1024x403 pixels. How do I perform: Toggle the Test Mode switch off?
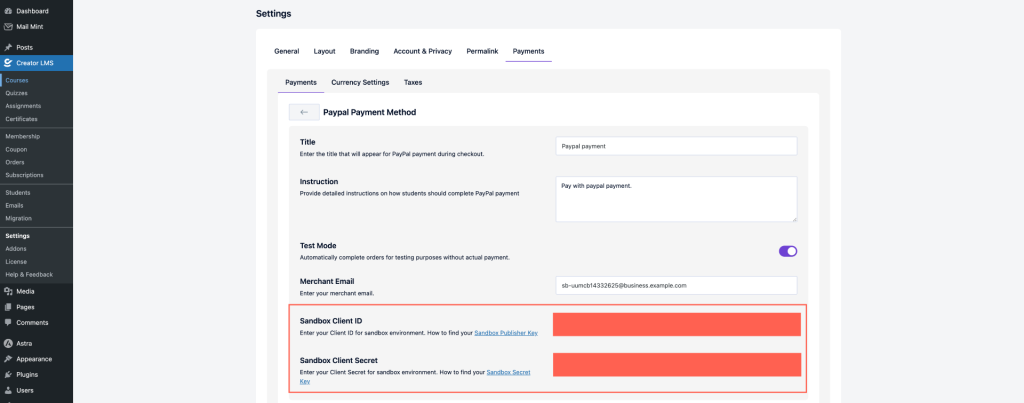pos(787,251)
